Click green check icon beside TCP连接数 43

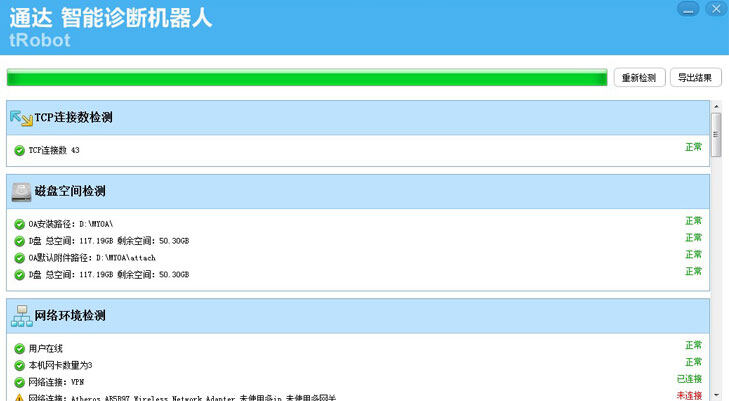[x=20, y=151]
